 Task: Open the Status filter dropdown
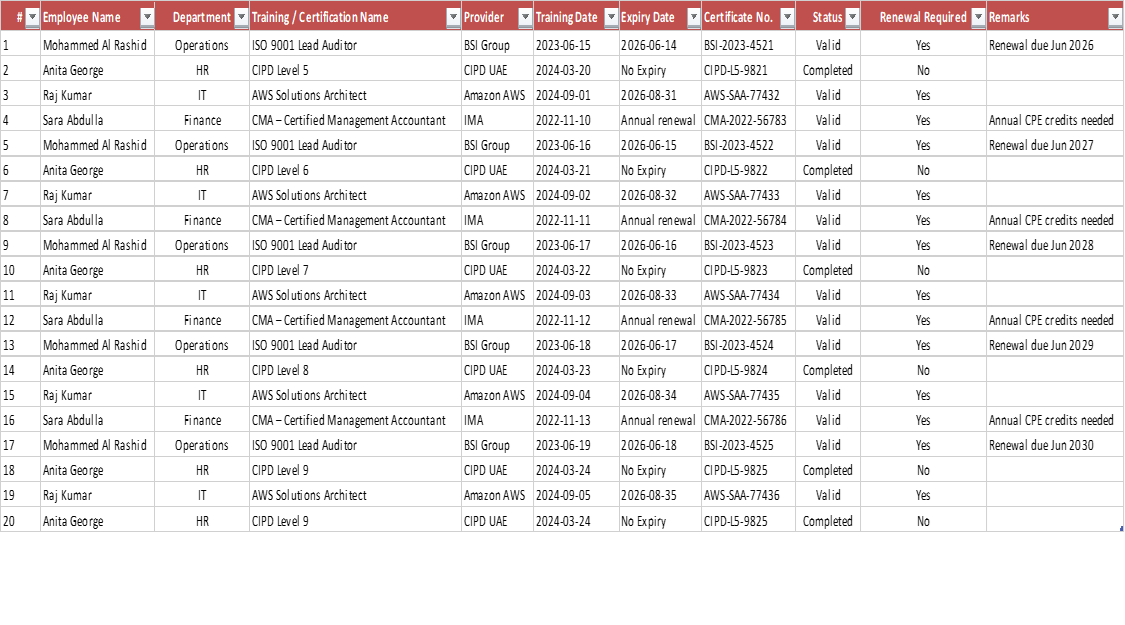852,17
